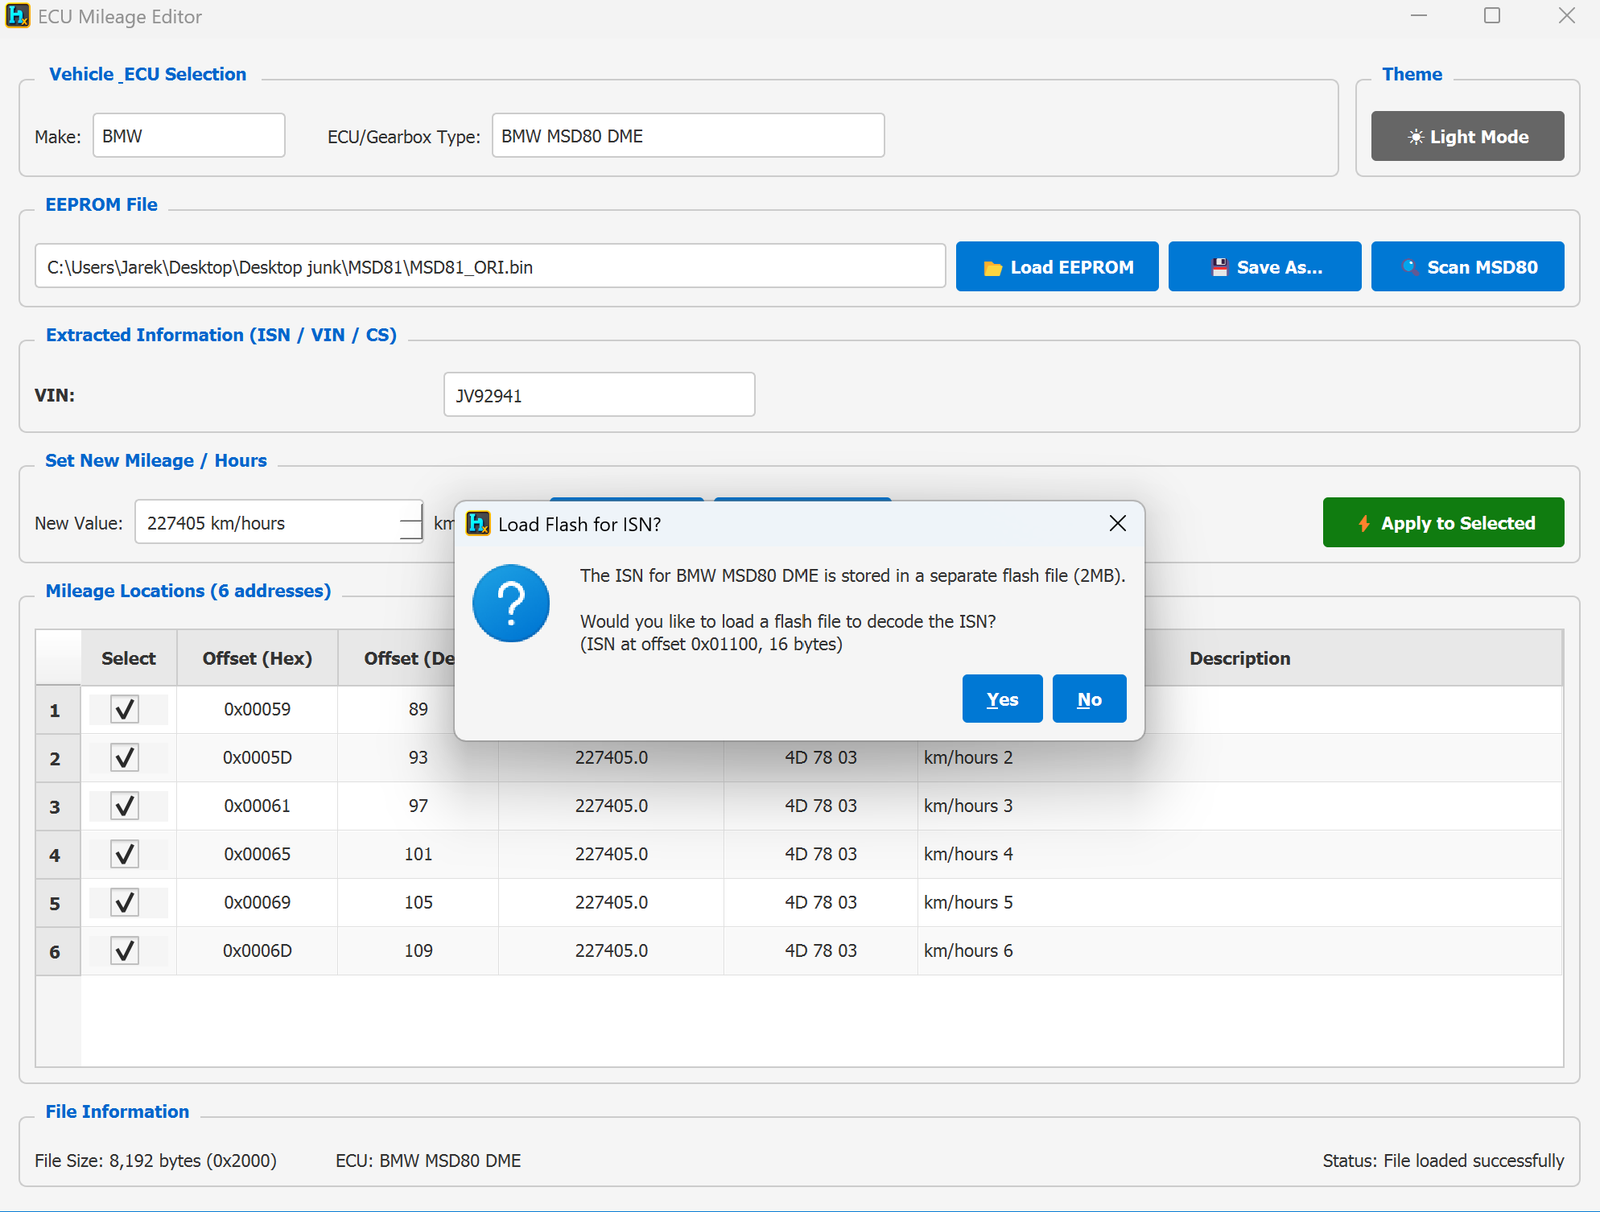Select row header number 4
The image size is (1600, 1212).
coord(57,855)
